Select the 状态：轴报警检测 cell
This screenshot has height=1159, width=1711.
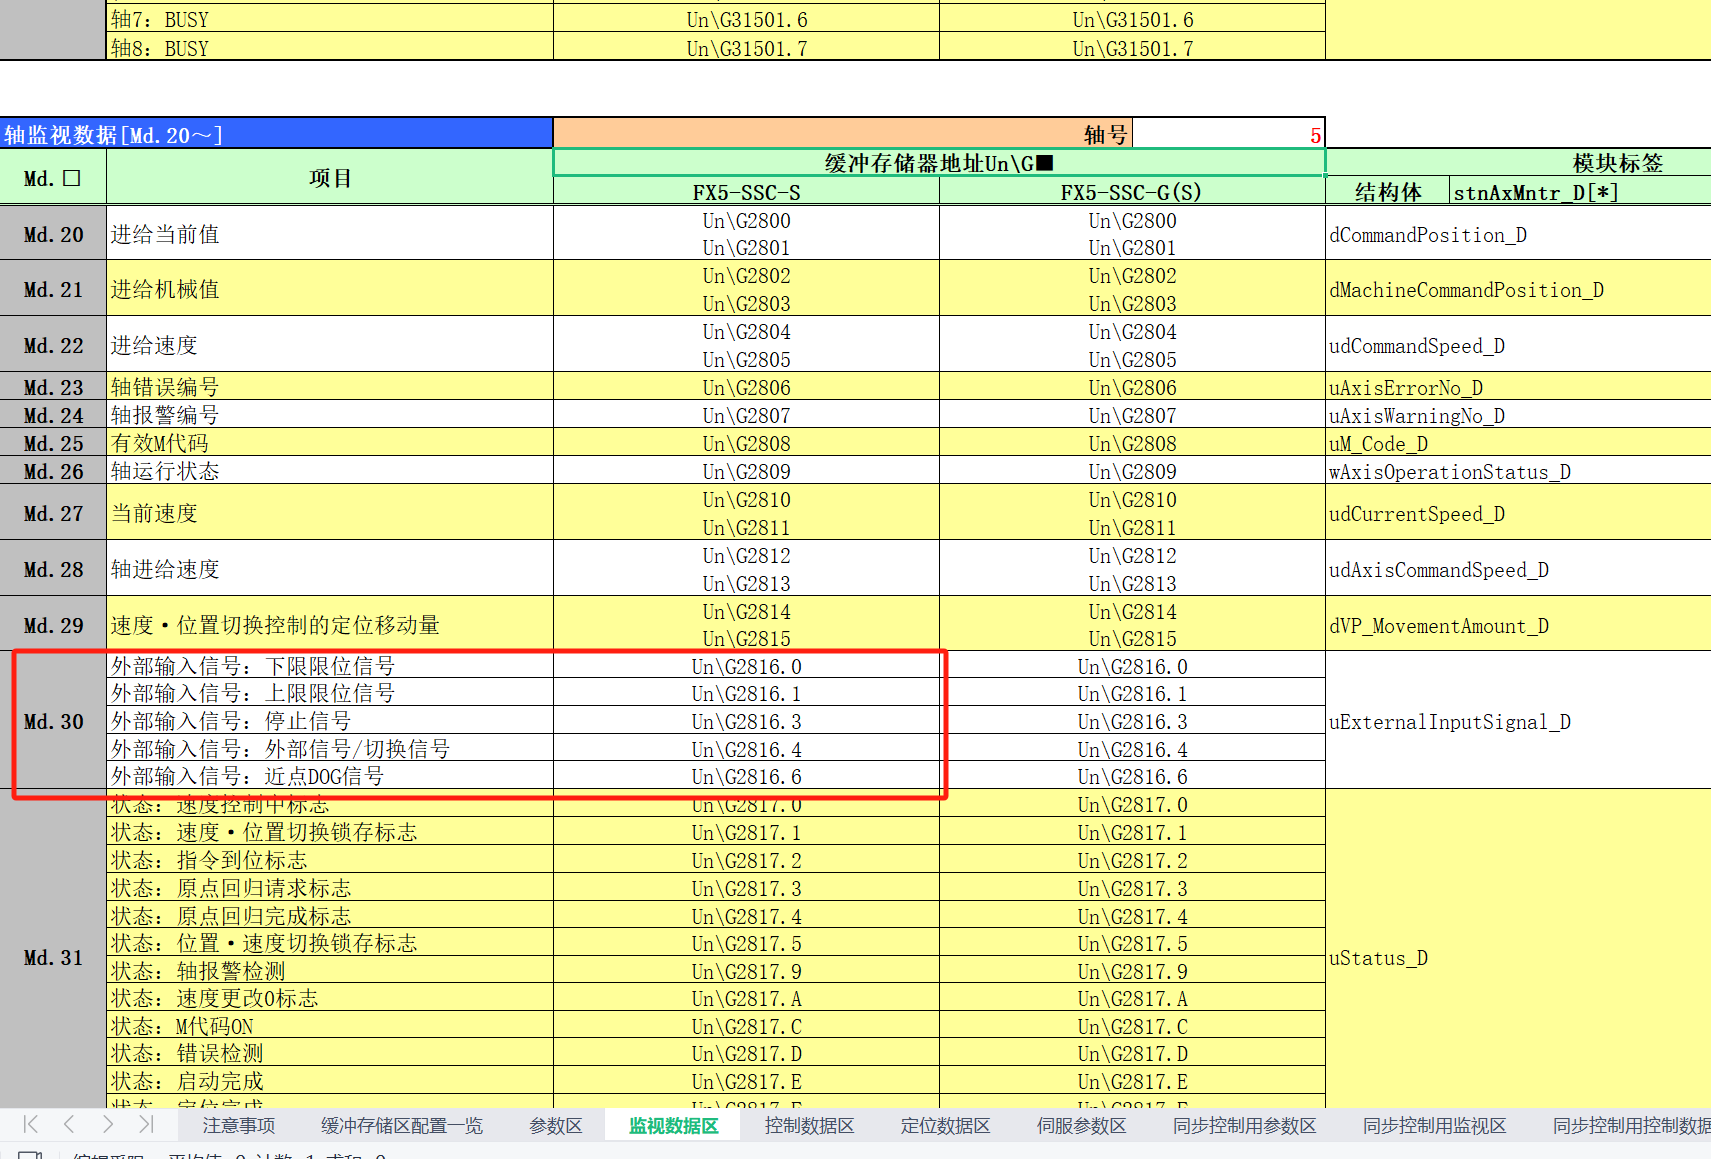pos(329,971)
